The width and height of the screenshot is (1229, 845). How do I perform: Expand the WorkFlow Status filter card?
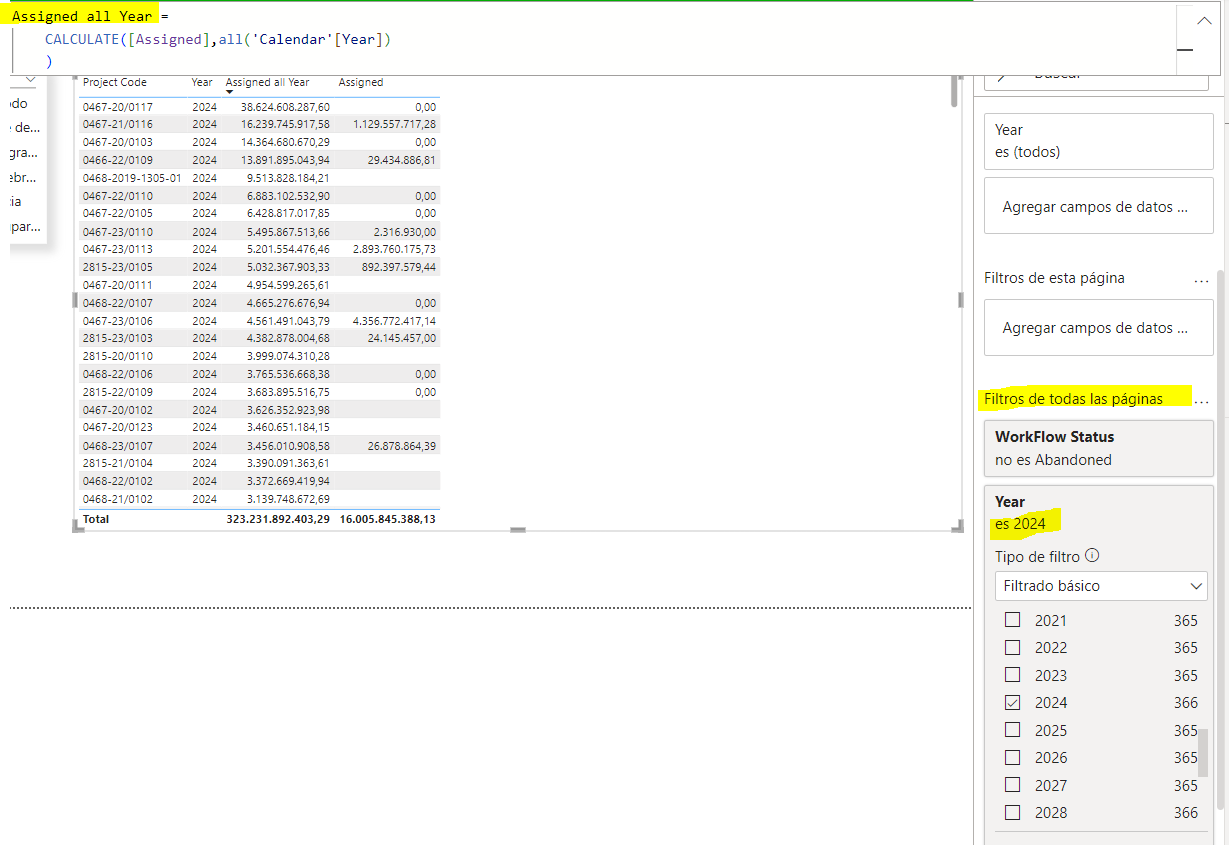(1099, 448)
